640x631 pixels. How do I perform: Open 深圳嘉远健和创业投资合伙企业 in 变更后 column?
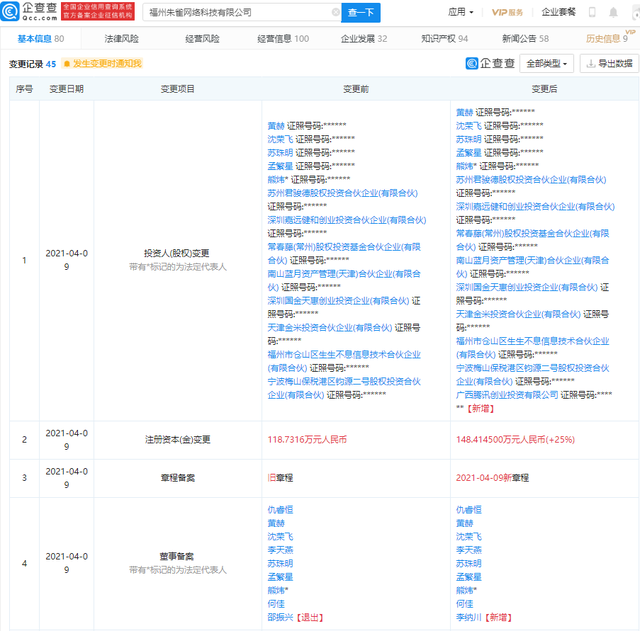point(535,207)
